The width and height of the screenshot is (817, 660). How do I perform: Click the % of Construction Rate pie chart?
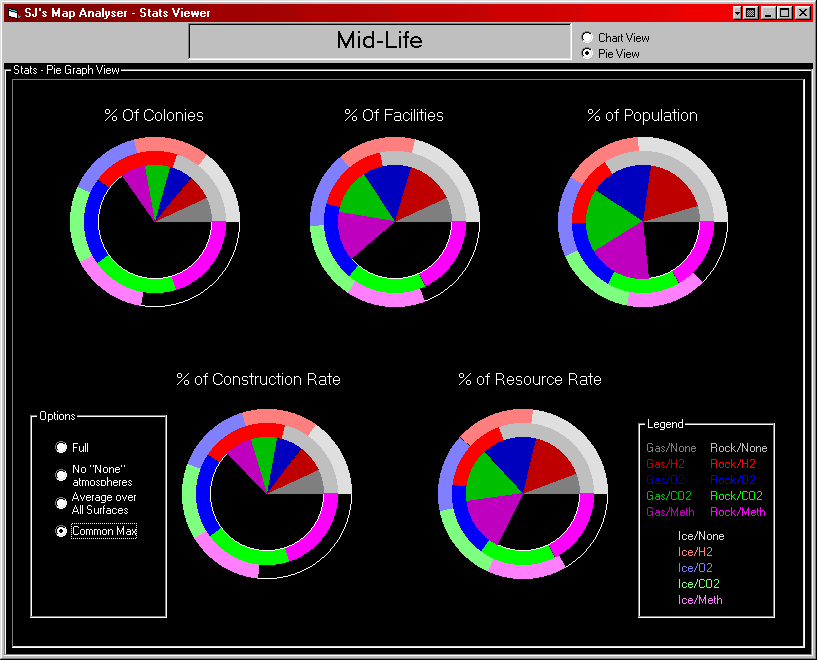click(x=267, y=493)
